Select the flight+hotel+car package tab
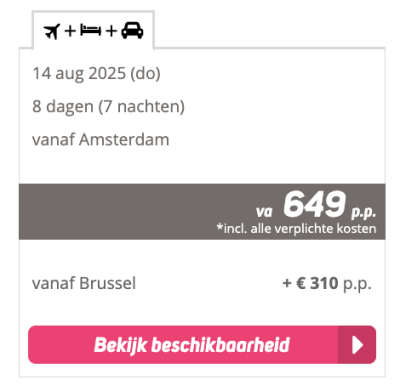 pos(93,30)
